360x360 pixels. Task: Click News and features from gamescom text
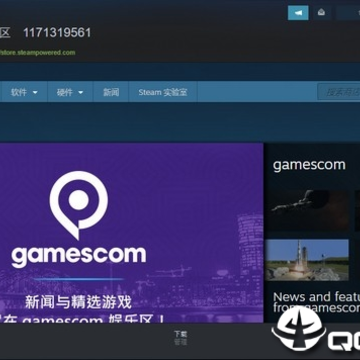(316, 302)
